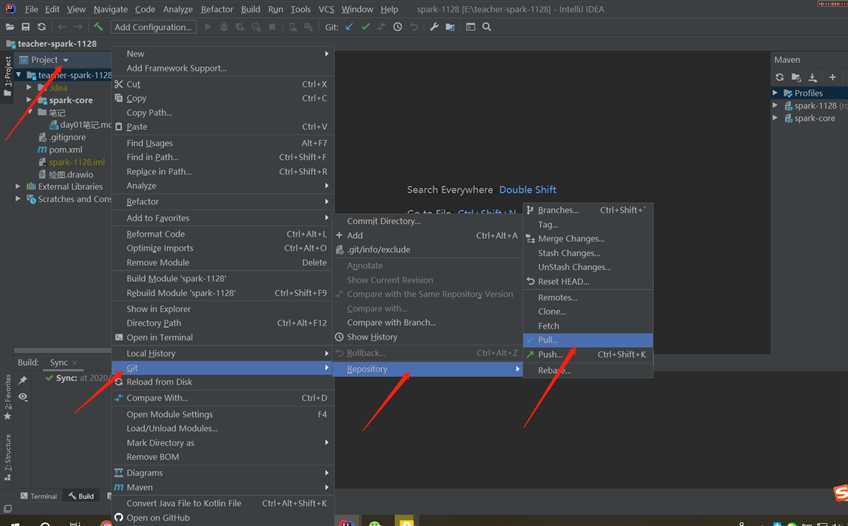Click teacher-spark-1128 breadcrumb
Screen dimensions: 848x526
(x=57, y=44)
